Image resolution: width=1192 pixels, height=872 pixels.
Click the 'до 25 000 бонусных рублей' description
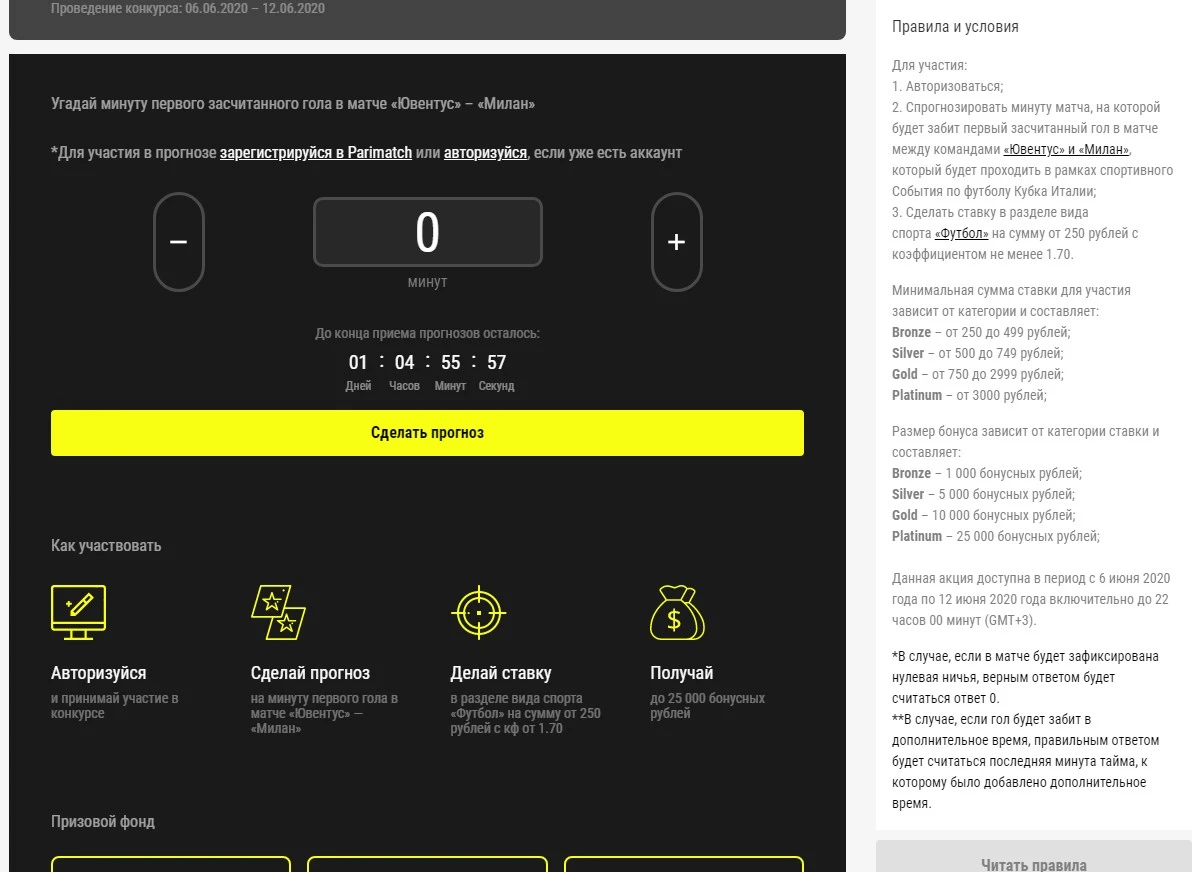tap(707, 706)
